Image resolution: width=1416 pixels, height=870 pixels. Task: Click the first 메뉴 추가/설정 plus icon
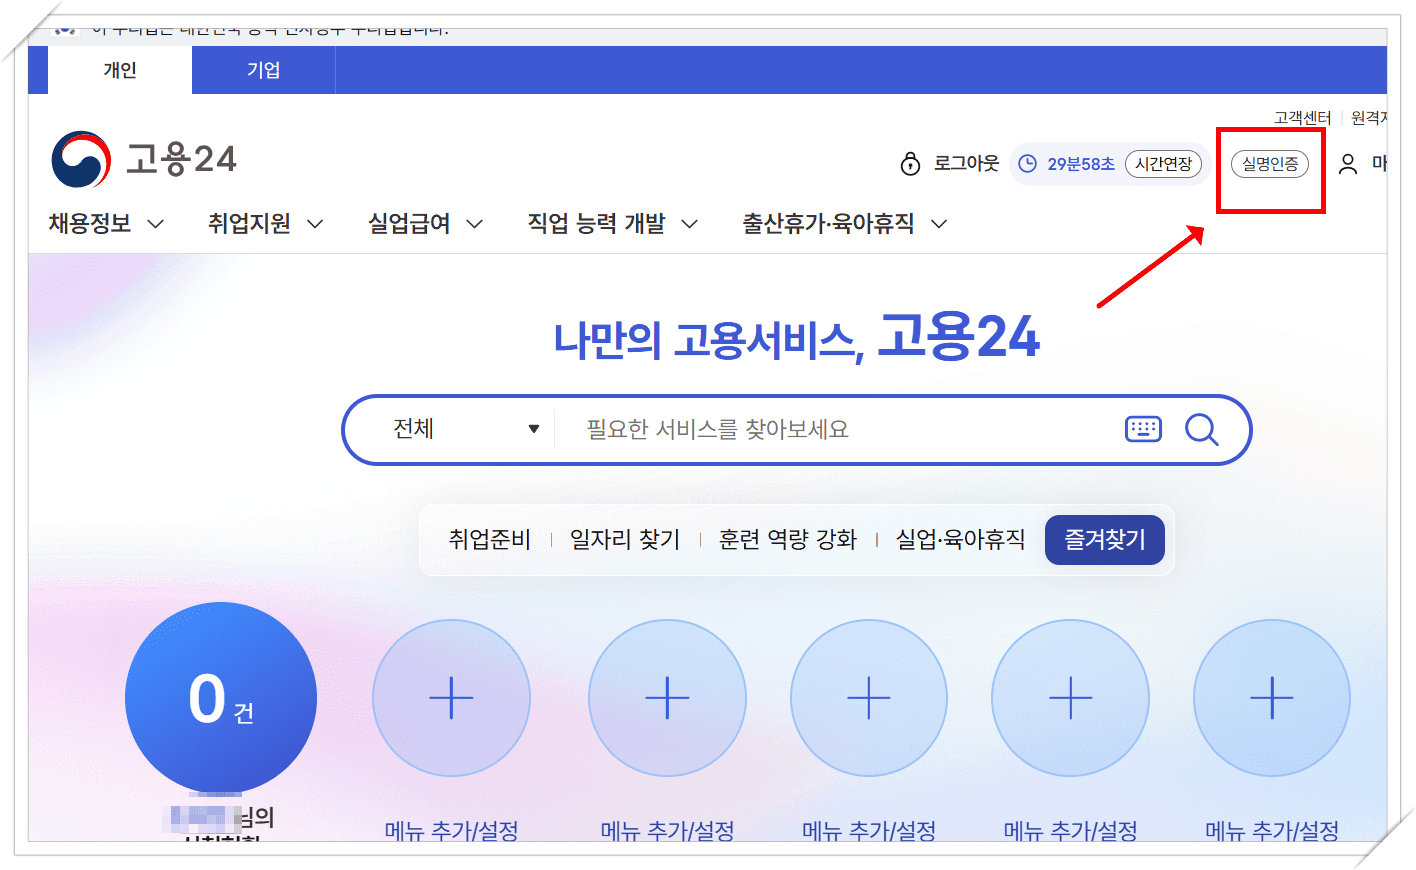coord(451,697)
